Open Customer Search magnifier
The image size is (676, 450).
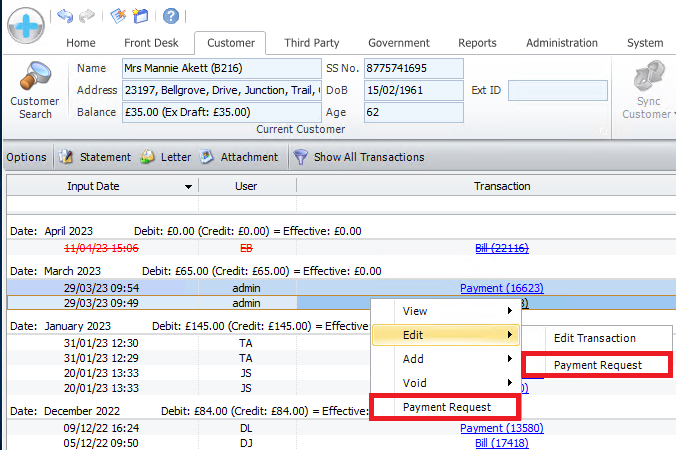click(x=35, y=90)
